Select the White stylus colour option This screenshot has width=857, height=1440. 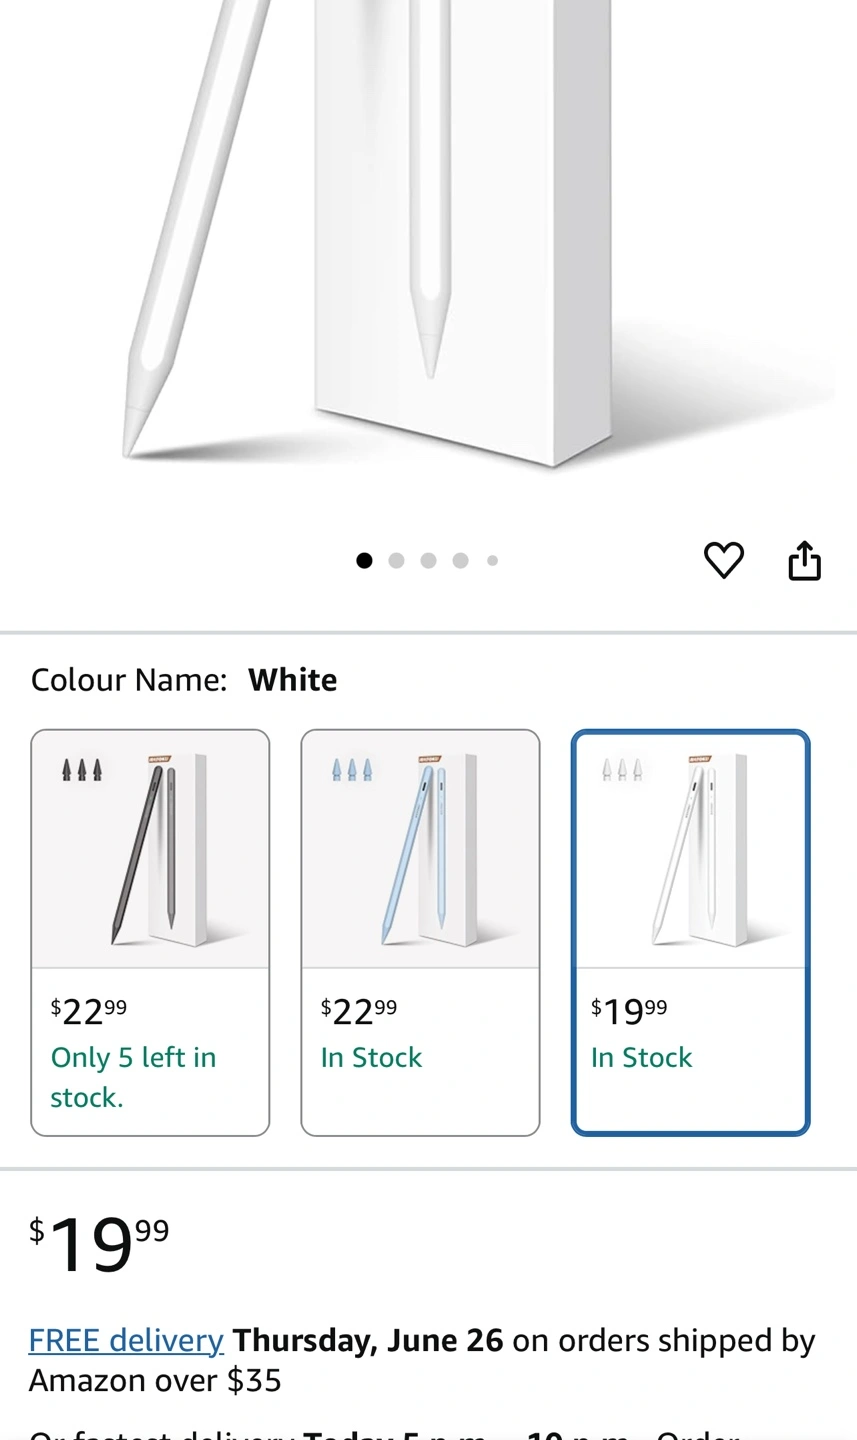[x=690, y=932]
